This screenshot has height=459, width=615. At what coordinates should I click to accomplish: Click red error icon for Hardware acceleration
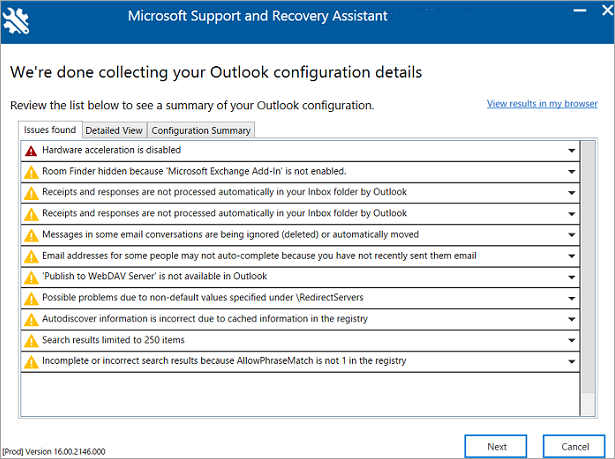tap(31, 150)
